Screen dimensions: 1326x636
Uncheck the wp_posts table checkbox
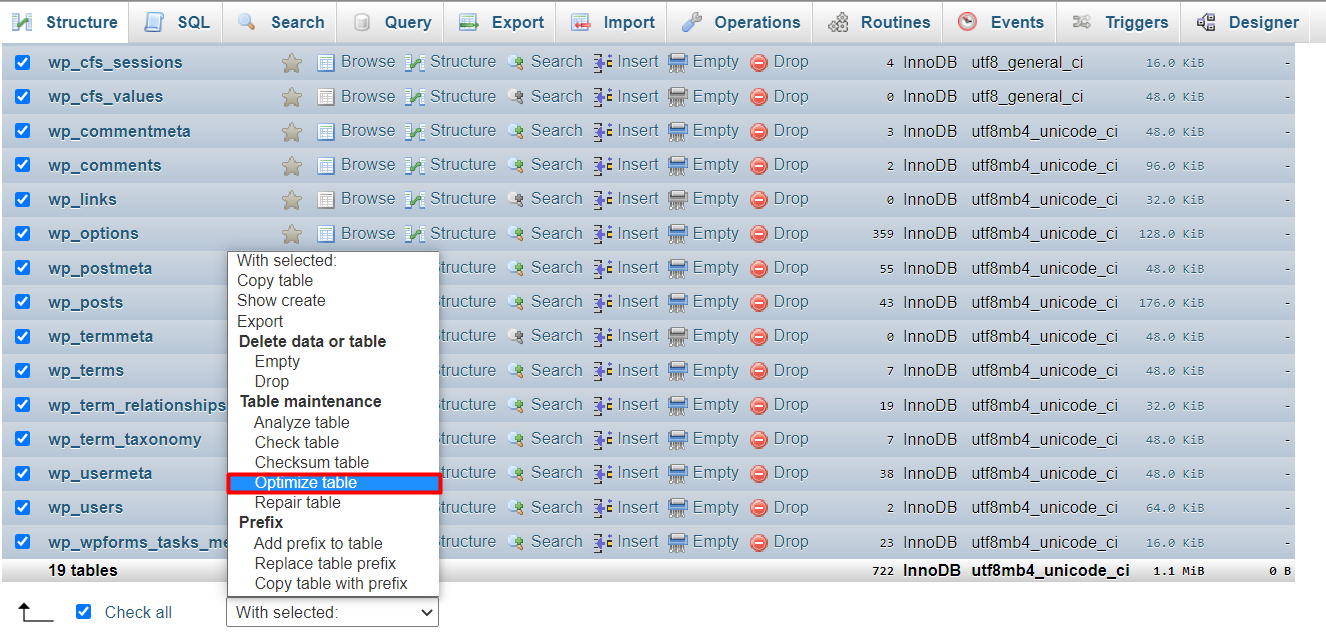(x=22, y=301)
